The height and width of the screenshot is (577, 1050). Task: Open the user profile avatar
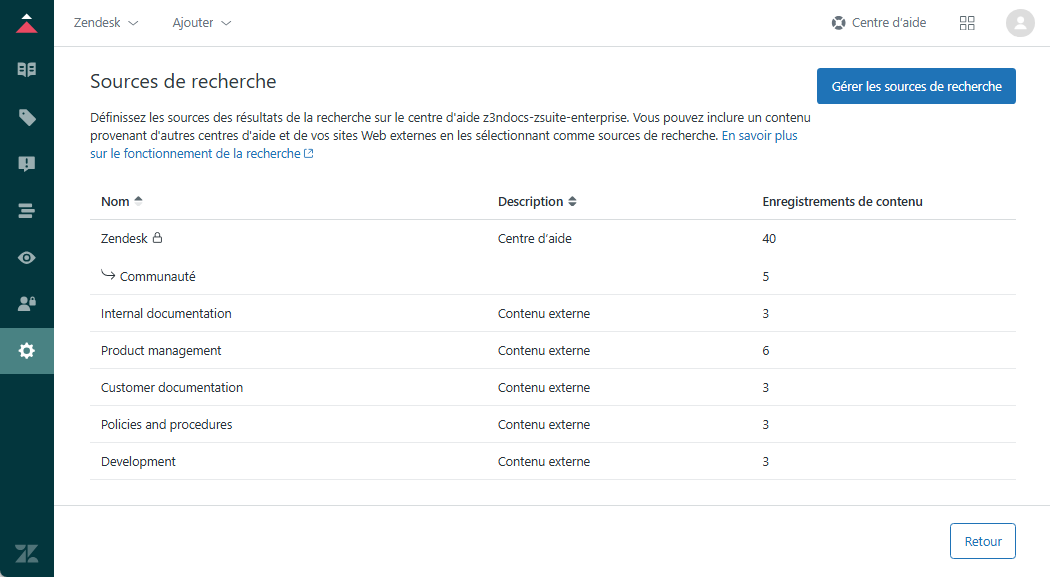(x=1020, y=23)
